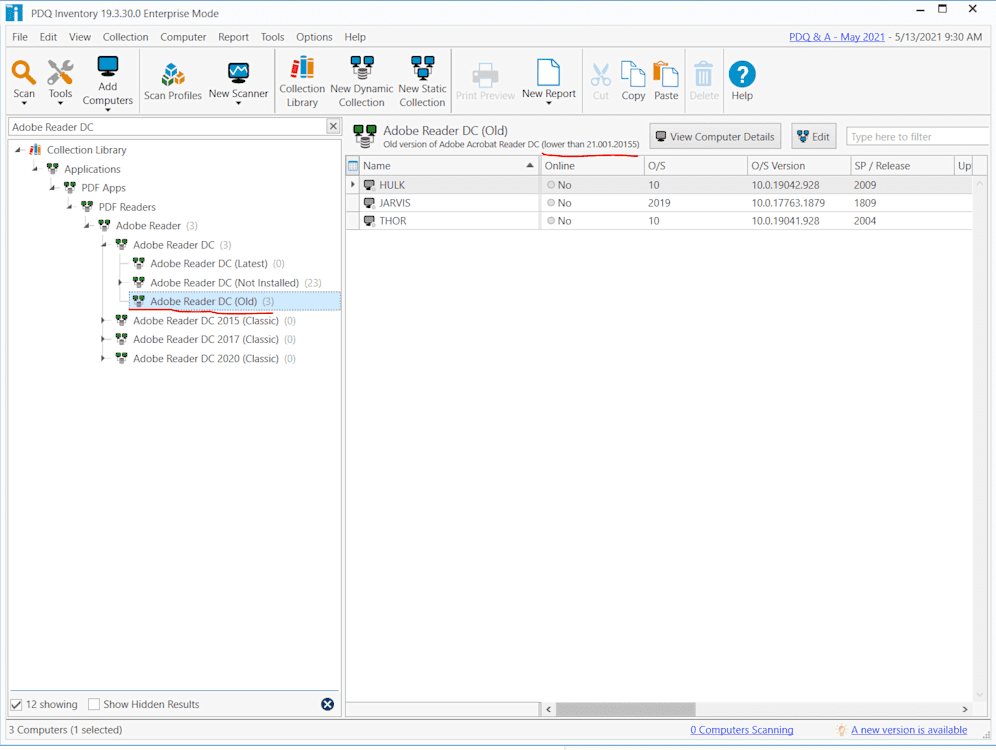Open the Collection Library toolbar button
This screenshot has height=750, width=996.
click(302, 82)
